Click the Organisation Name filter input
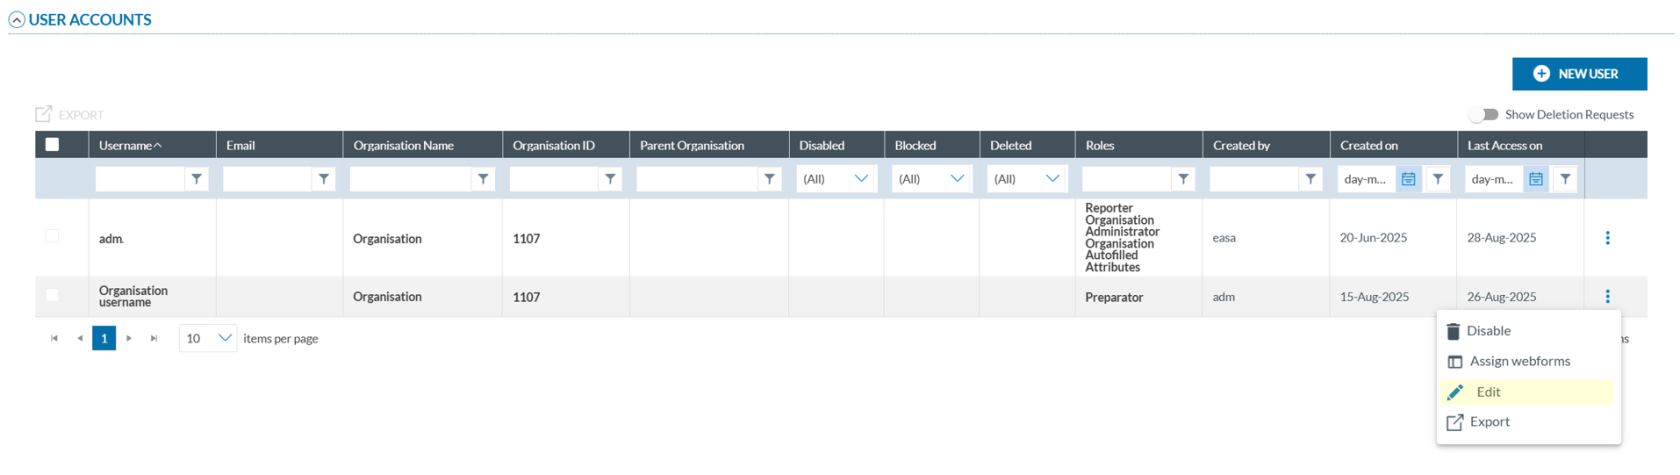1680x475 pixels. point(410,179)
